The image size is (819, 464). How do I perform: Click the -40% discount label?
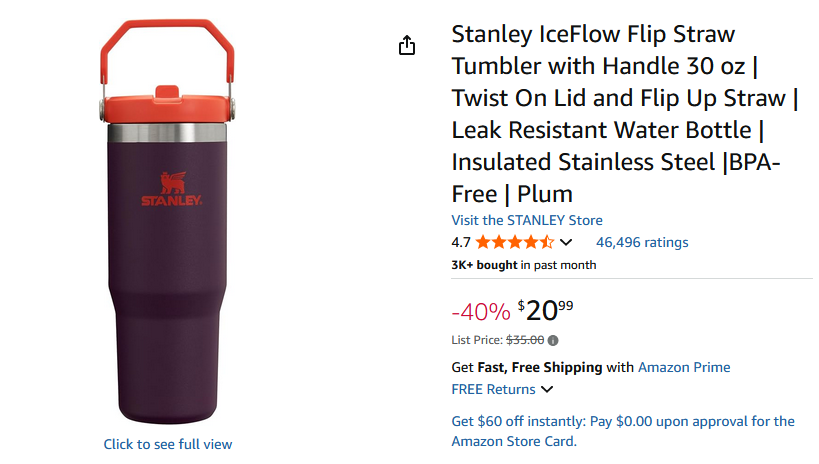[481, 312]
